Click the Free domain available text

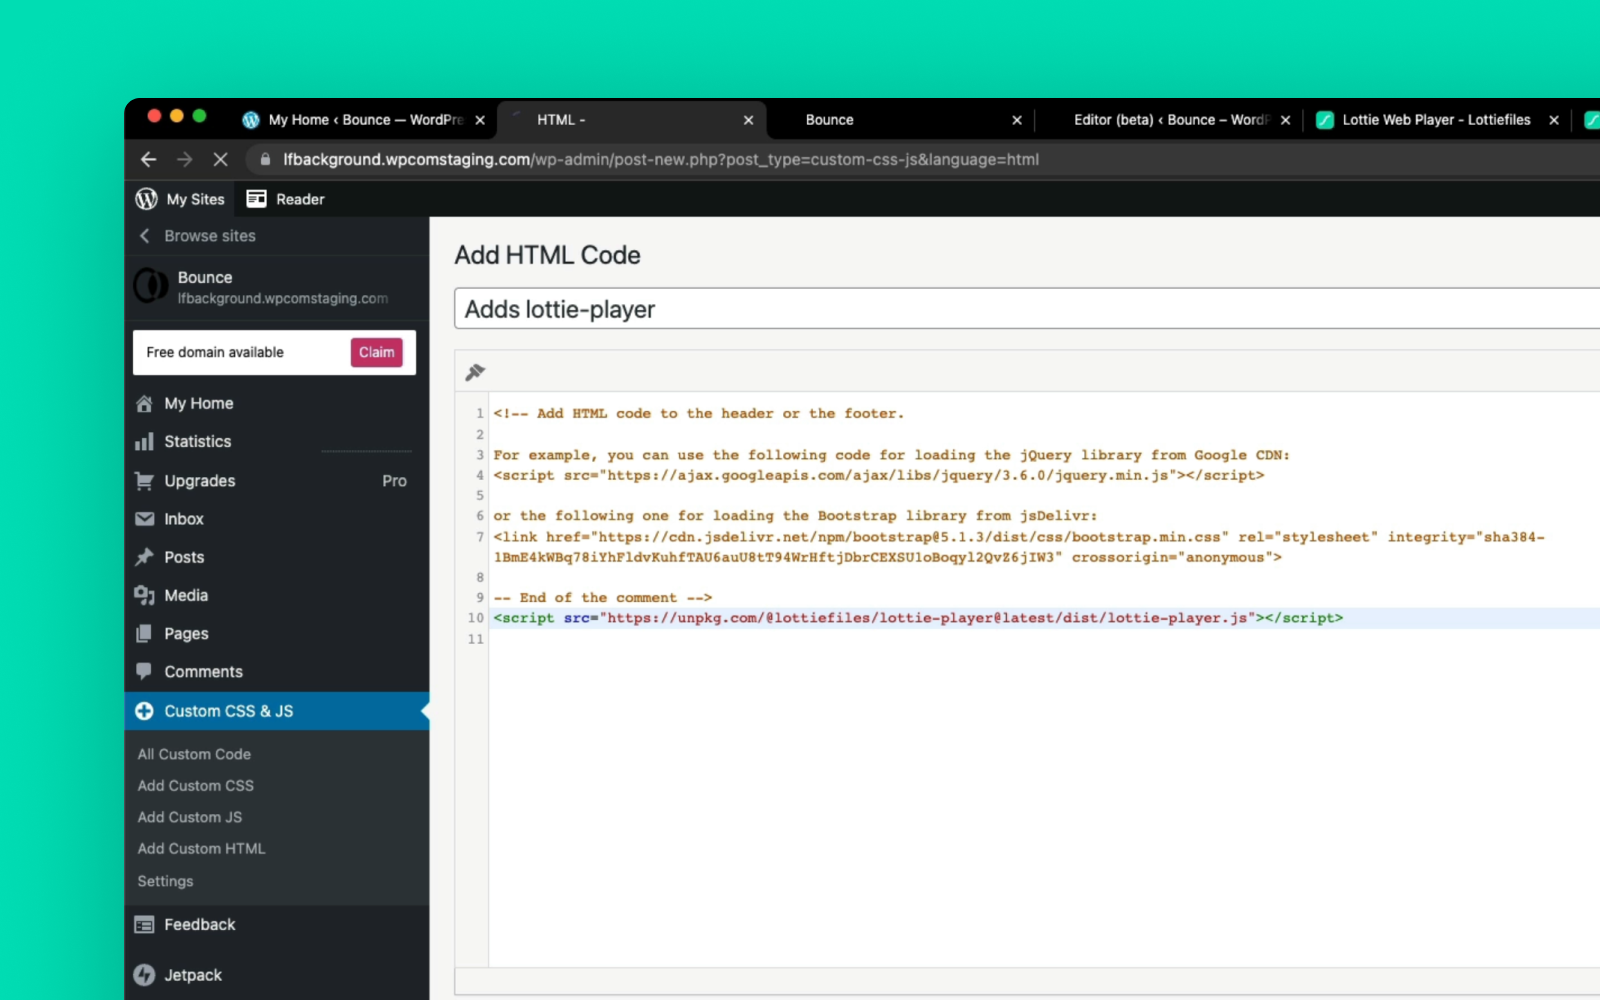[x=215, y=352]
